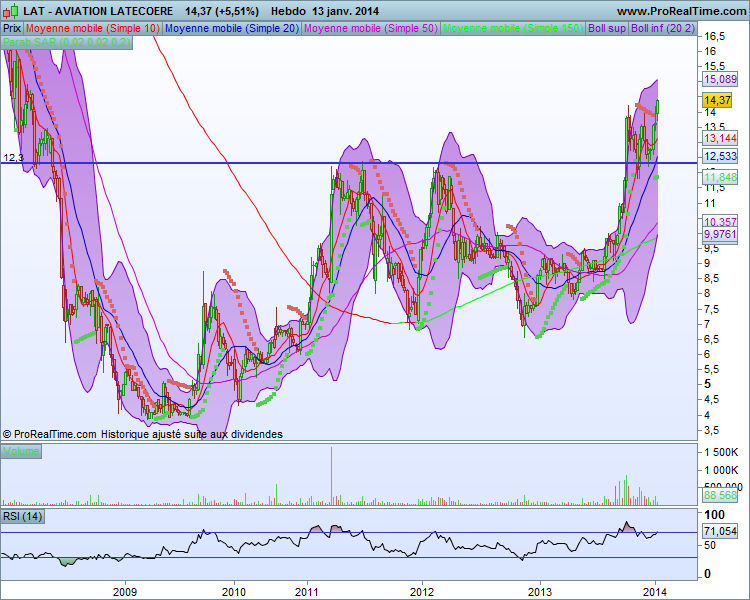Click the volume value 88 568
Screen dimensions: 750x600
click(720, 495)
